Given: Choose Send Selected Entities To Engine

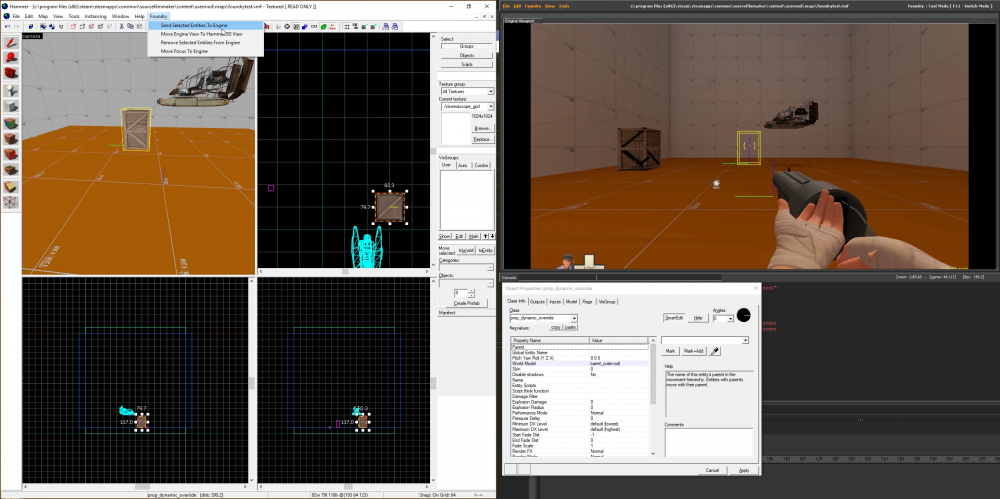Looking at the screenshot, I should pos(194,25).
